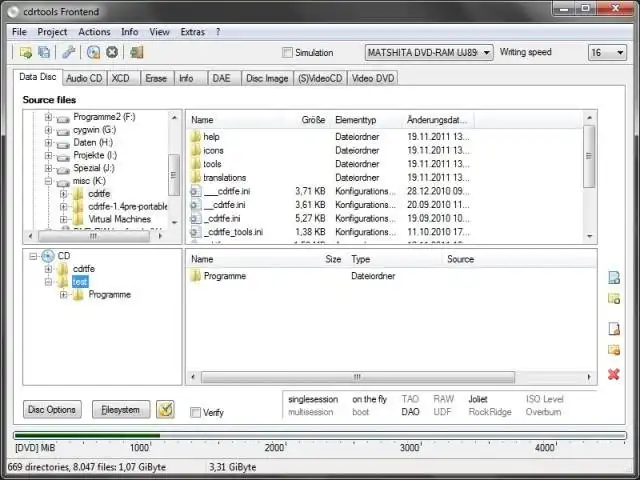The width and height of the screenshot is (640, 480).
Task: Click the source file list vertical scrollbar
Action: [x=589, y=177]
